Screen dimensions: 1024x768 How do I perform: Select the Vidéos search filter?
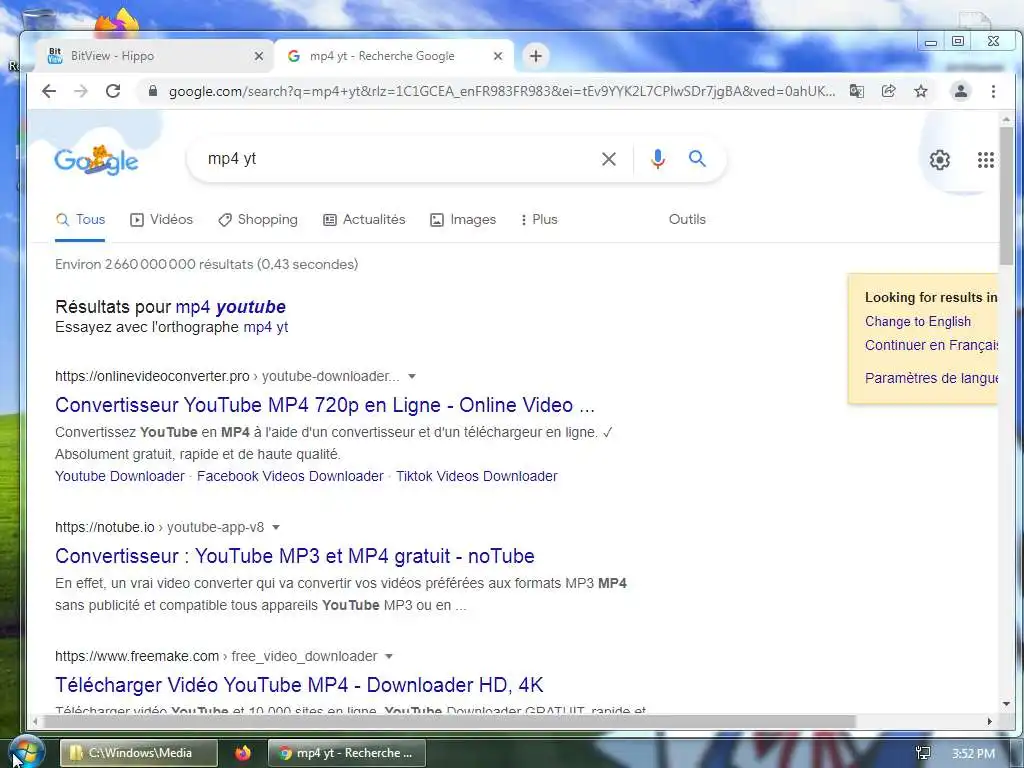pyautogui.click(x=161, y=219)
